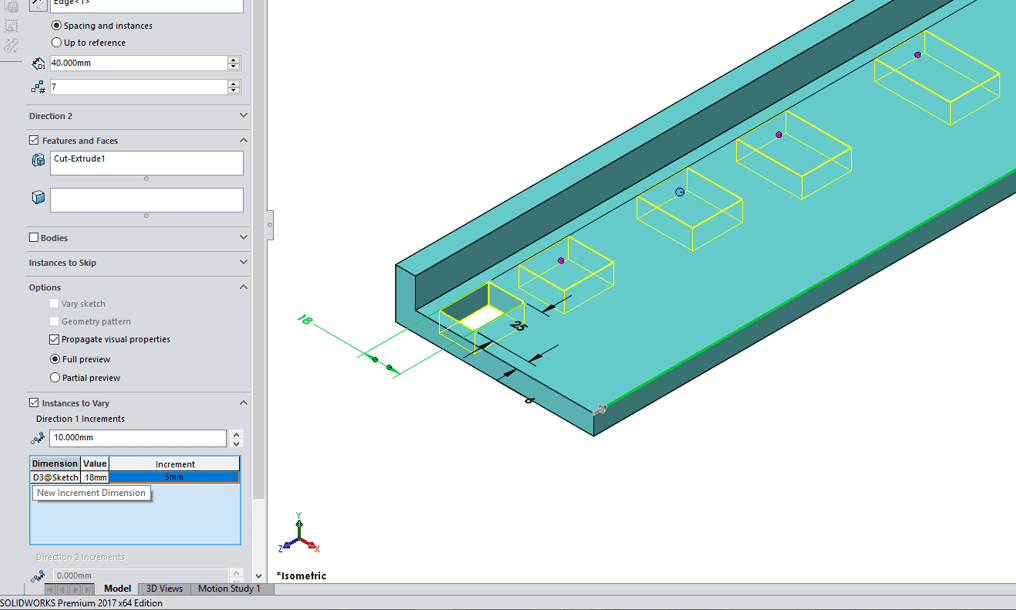Screen dimensions: 1016x610
Task: Increase the 40.000mm spacing with the spinner
Action: coord(234,59)
